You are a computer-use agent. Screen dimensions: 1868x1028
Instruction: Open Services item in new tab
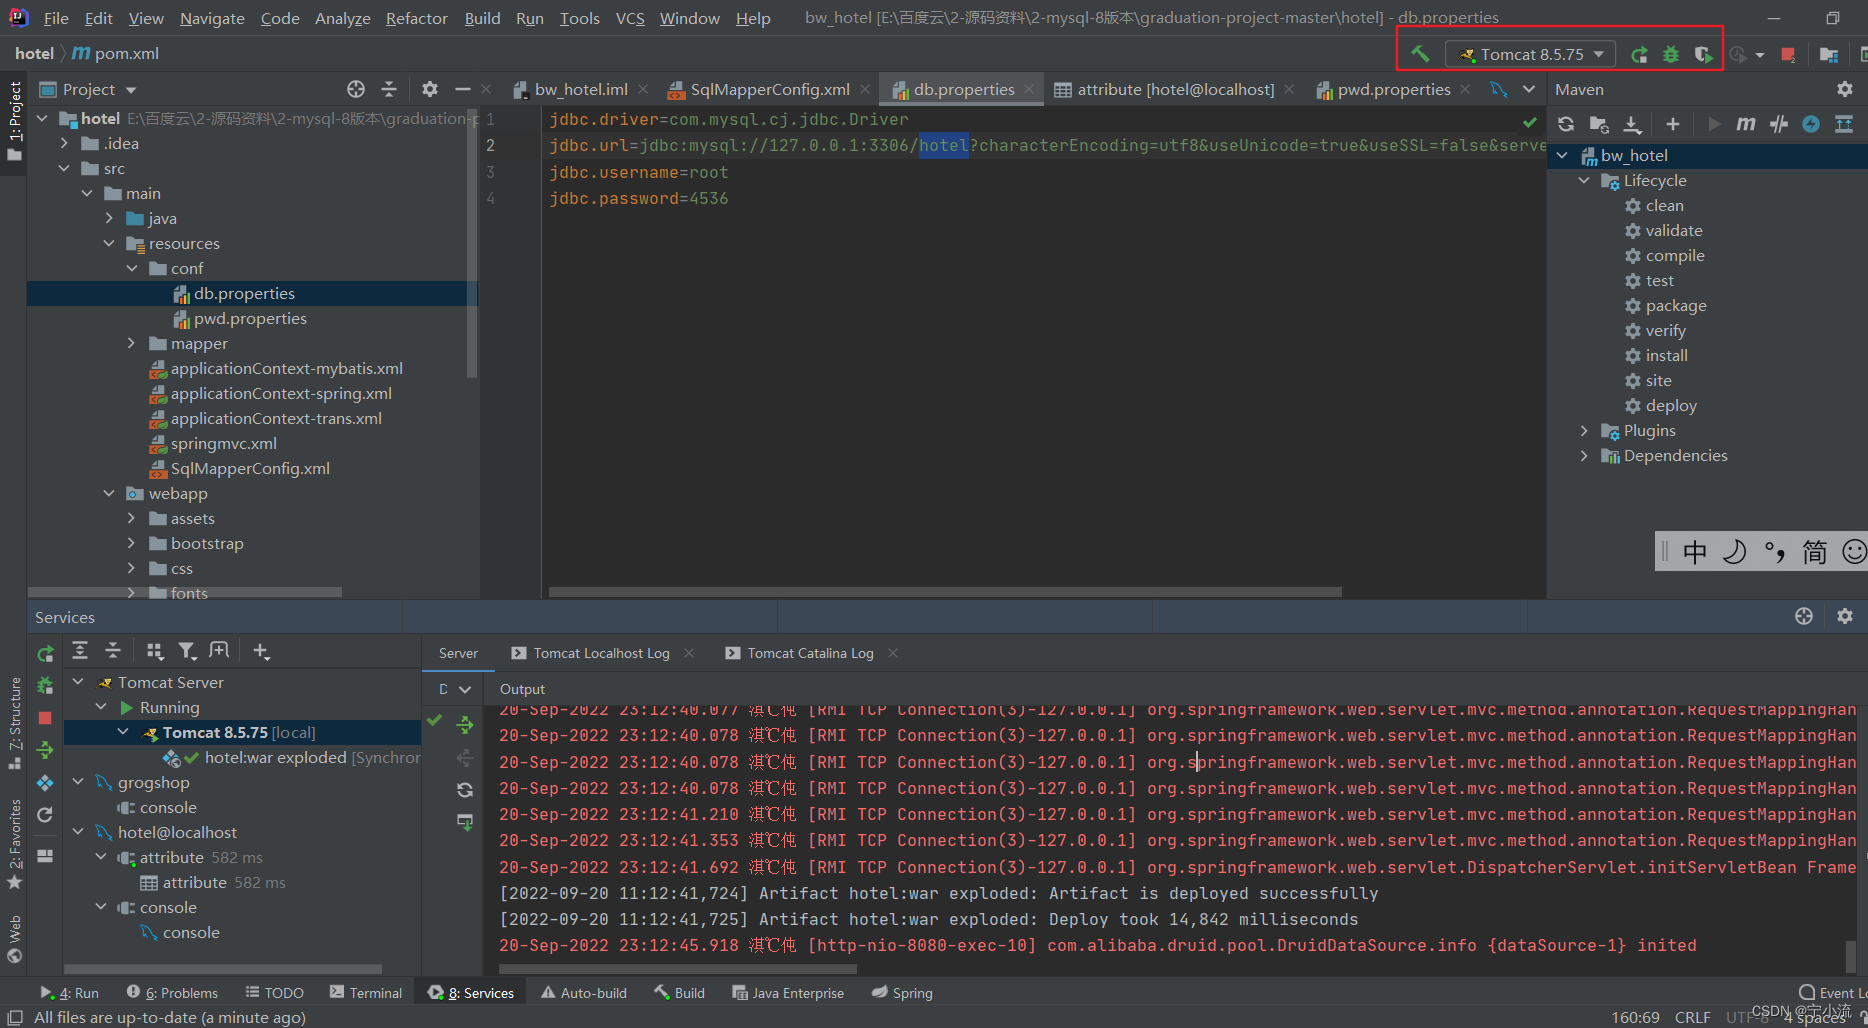coord(219,651)
